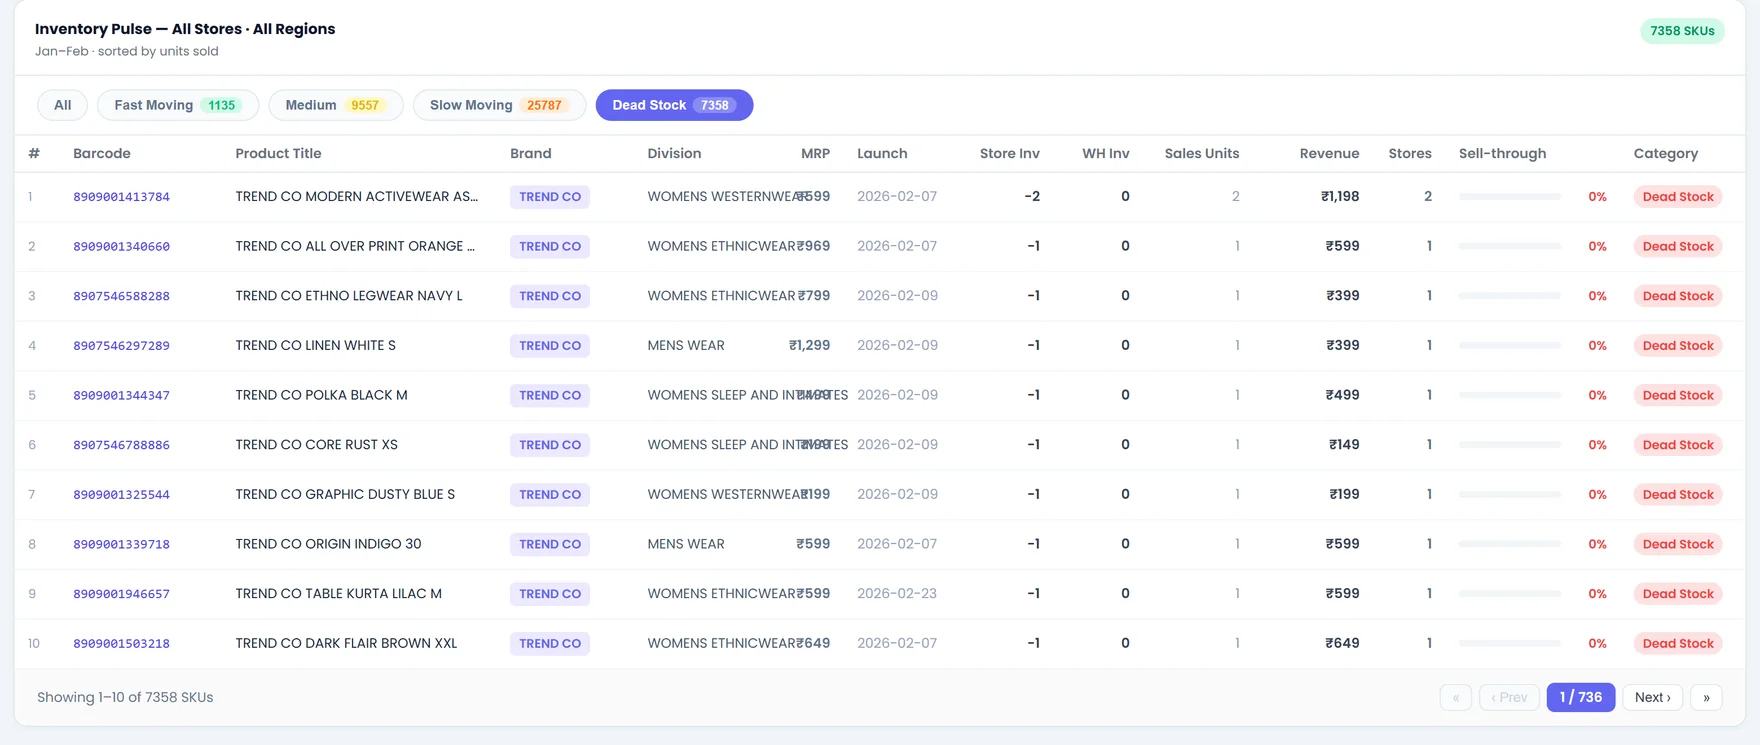Click the 7358 SKUs badge

point(1682,31)
